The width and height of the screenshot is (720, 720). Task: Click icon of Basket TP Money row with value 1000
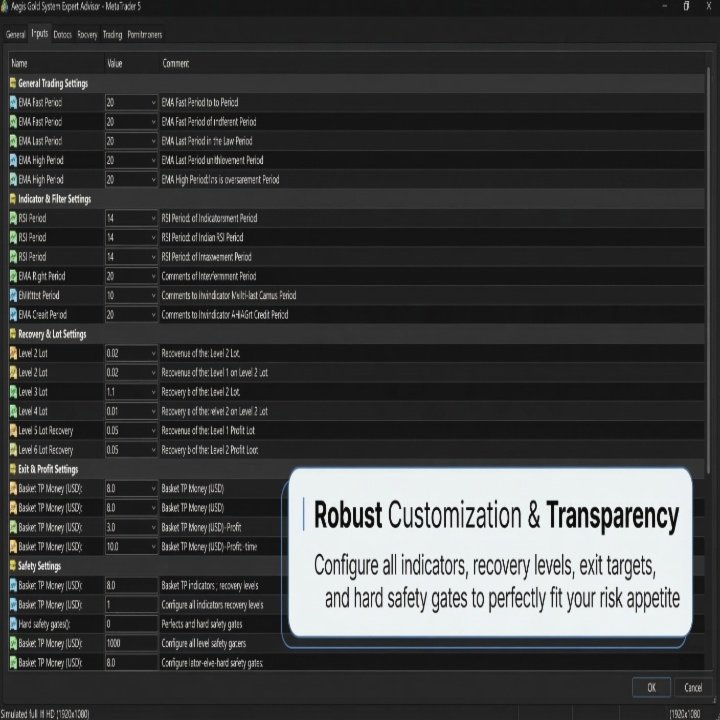[x=13, y=643]
